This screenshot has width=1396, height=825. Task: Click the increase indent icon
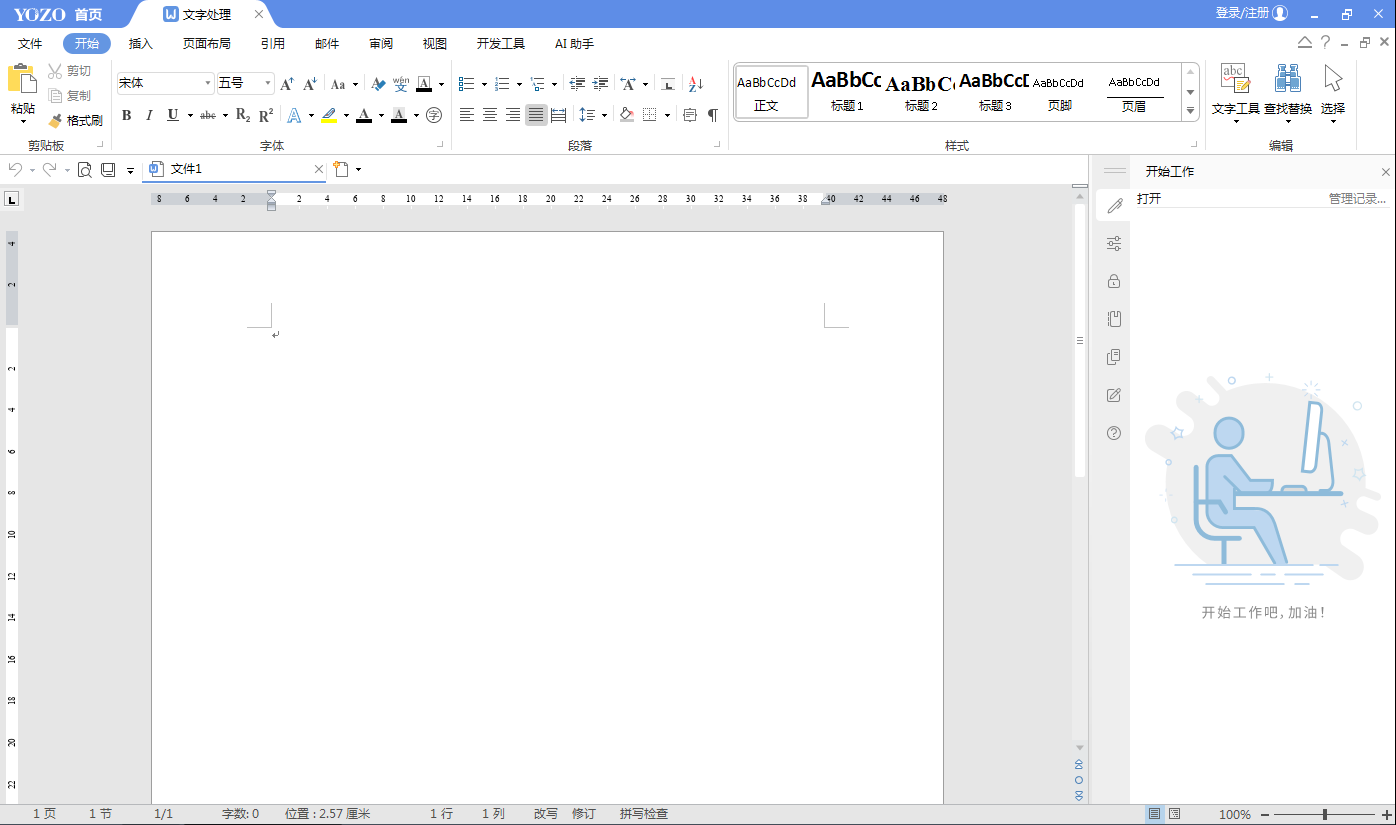(x=600, y=84)
